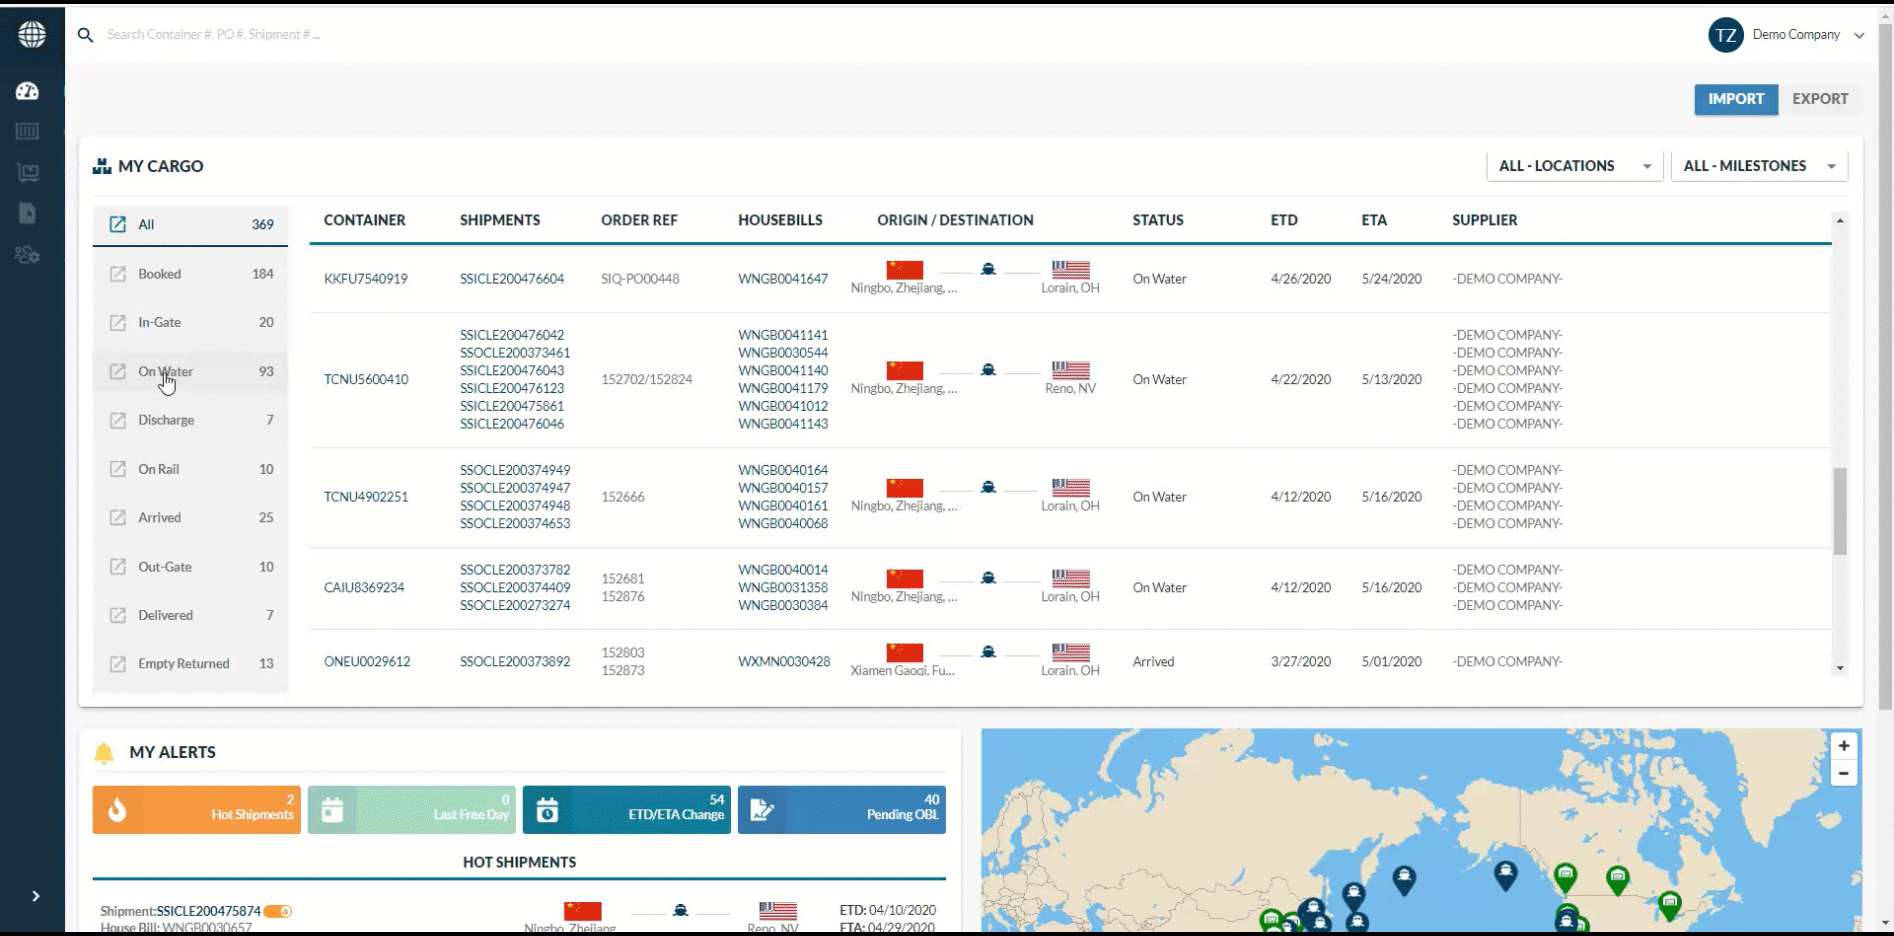
Task: Expand the ALL - MILESTONES dropdown
Action: click(1759, 165)
